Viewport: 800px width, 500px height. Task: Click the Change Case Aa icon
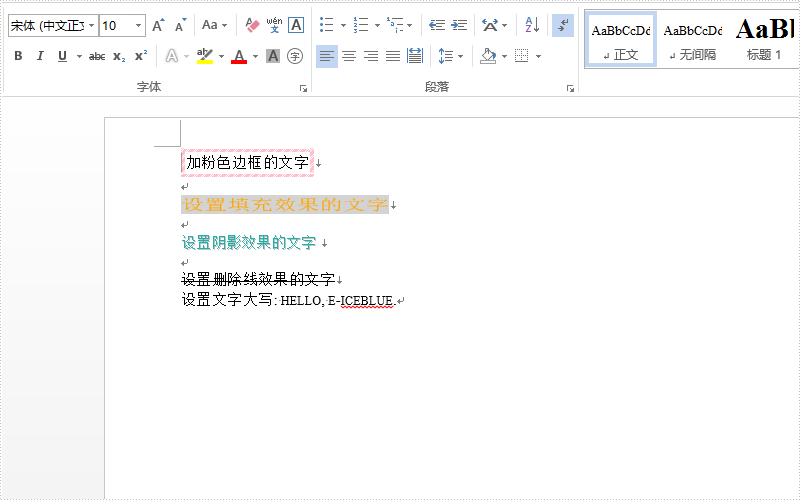coord(210,25)
